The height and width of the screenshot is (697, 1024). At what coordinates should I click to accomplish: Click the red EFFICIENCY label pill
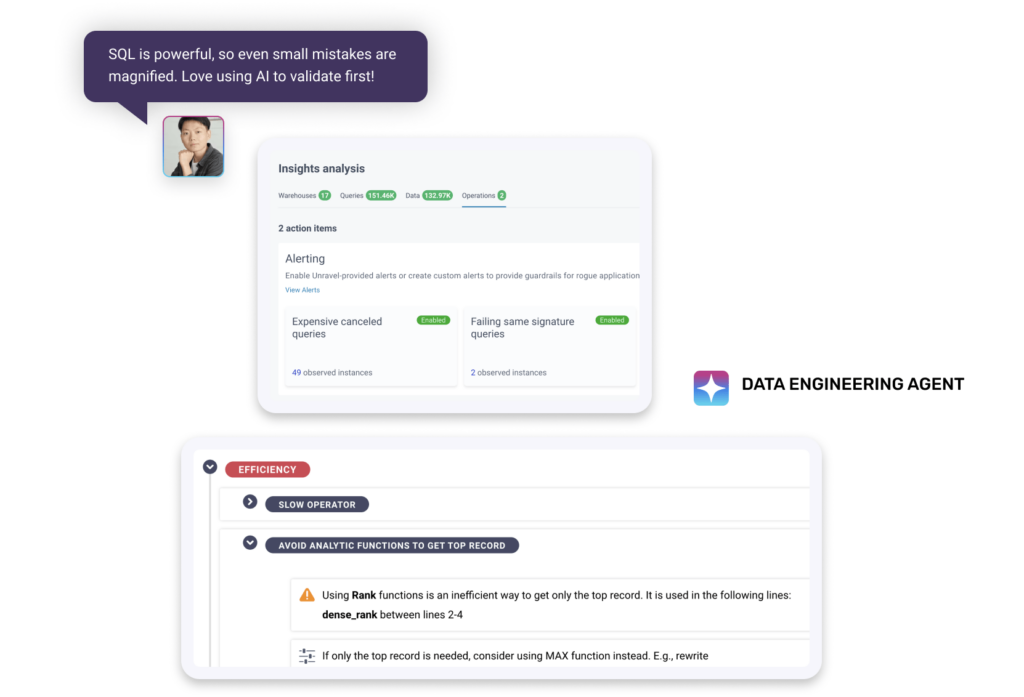267,470
